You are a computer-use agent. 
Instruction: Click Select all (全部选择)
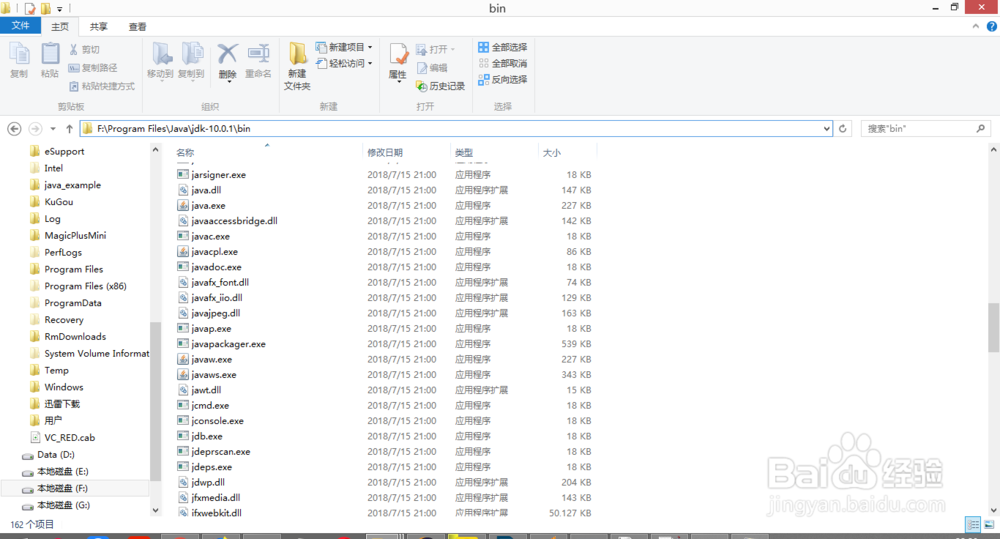pyautogui.click(x=503, y=47)
